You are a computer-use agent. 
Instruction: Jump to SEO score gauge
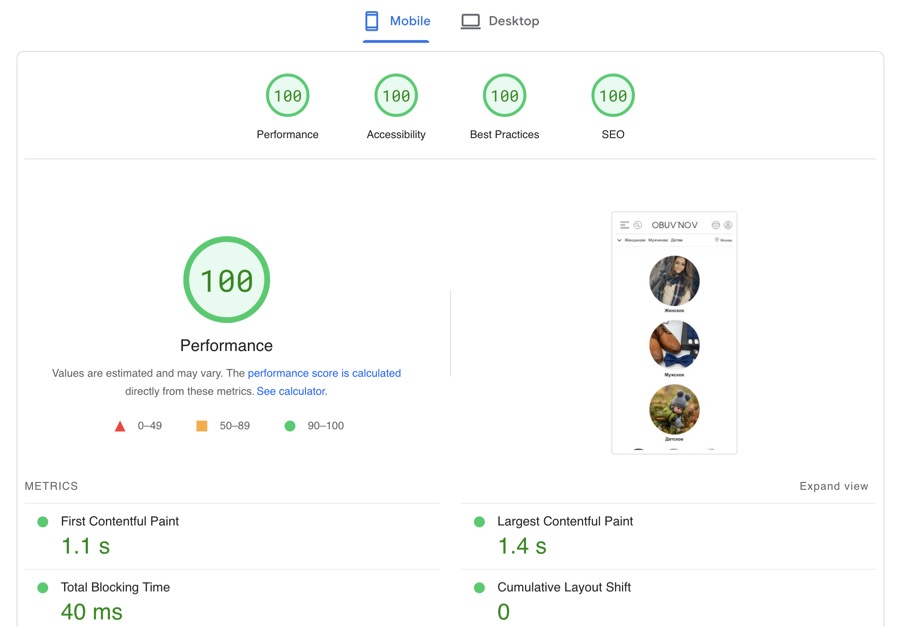(613, 95)
